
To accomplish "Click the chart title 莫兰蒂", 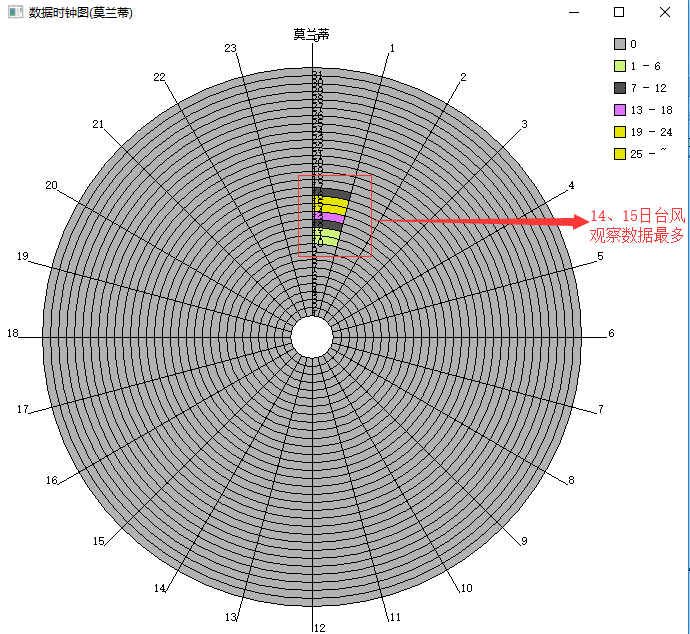I will [x=311, y=34].
